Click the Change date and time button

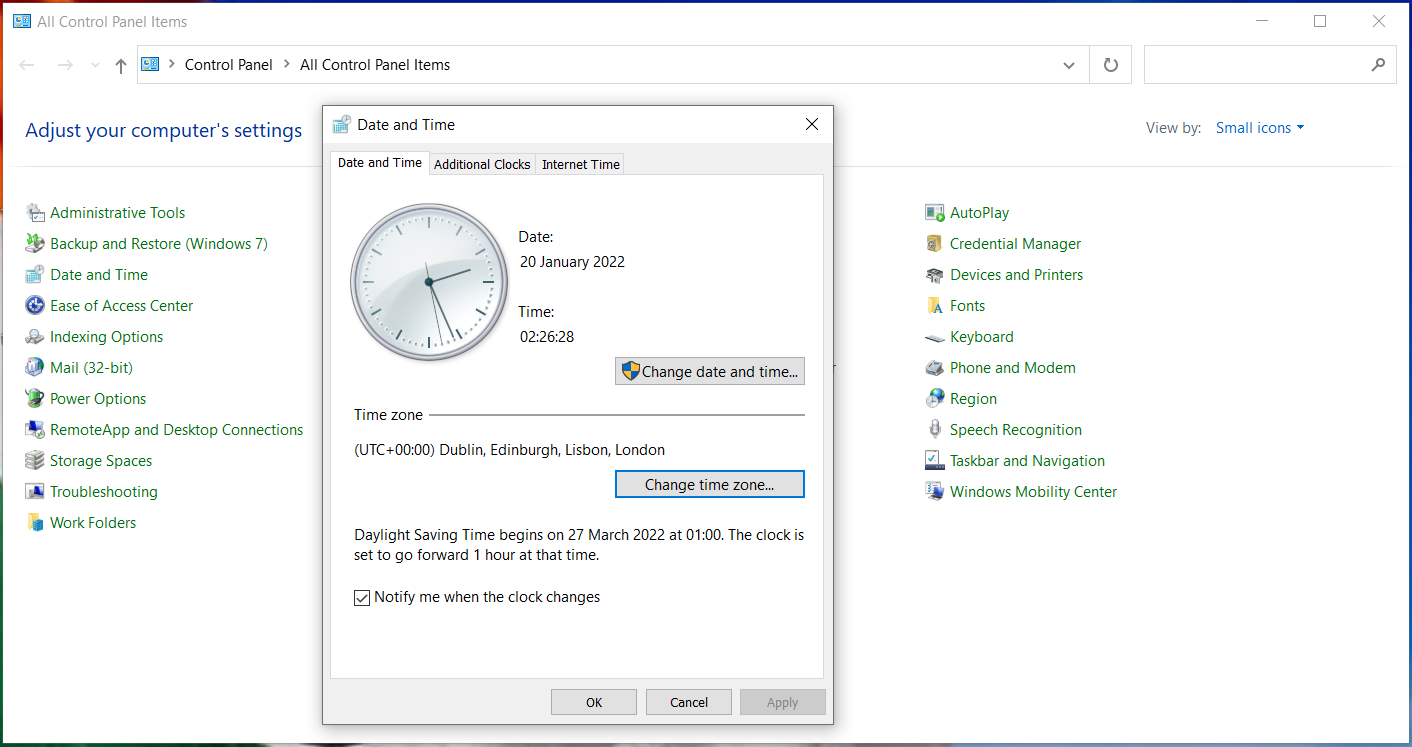tap(710, 372)
